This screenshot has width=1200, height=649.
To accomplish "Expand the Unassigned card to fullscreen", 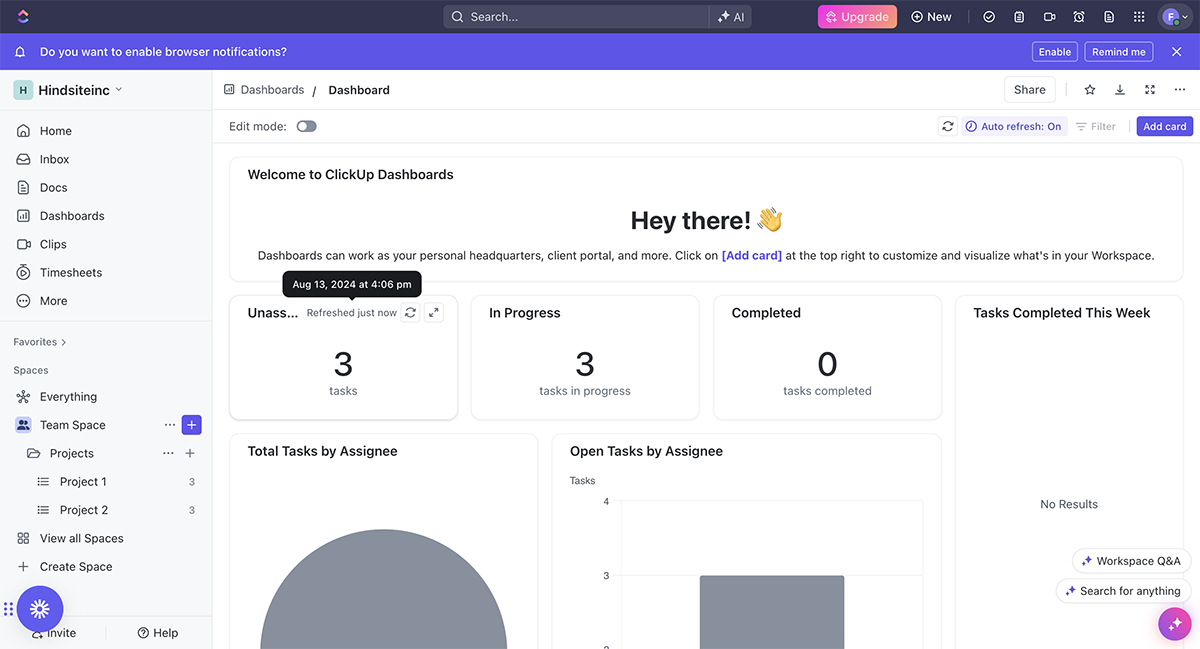I will [433, 313].
